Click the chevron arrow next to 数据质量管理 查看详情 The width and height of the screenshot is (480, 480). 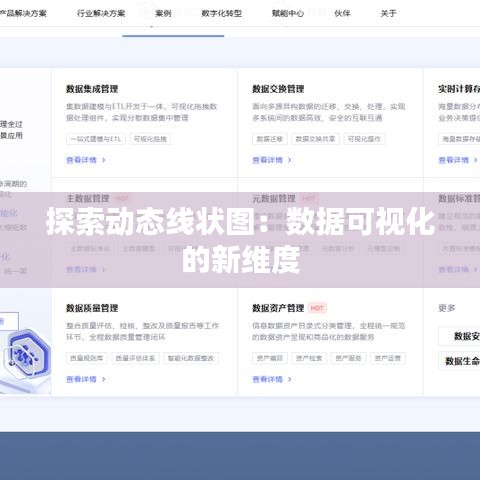(x=104, y=379)
